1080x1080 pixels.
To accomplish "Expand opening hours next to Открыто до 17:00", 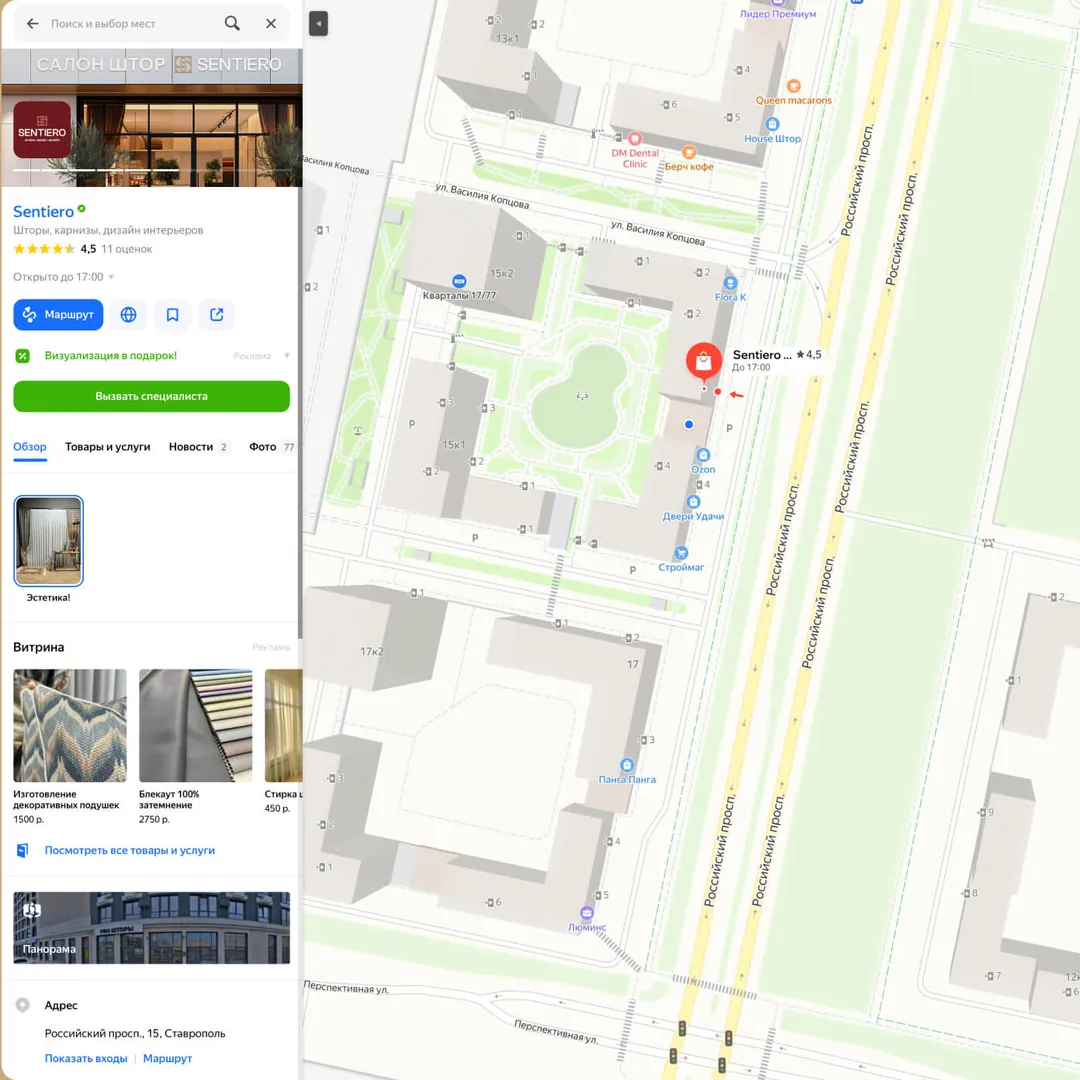I will 112,278.
